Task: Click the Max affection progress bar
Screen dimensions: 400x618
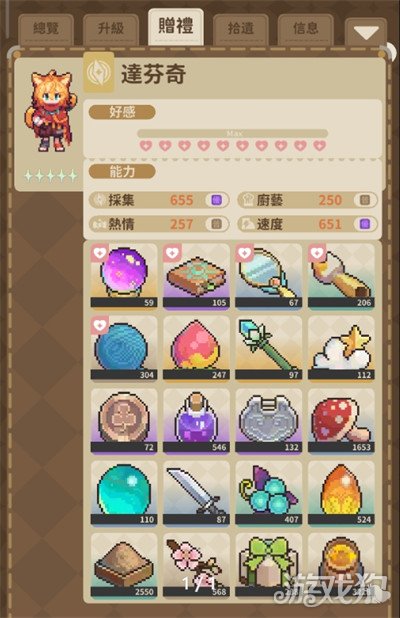Action: (233, 134)
